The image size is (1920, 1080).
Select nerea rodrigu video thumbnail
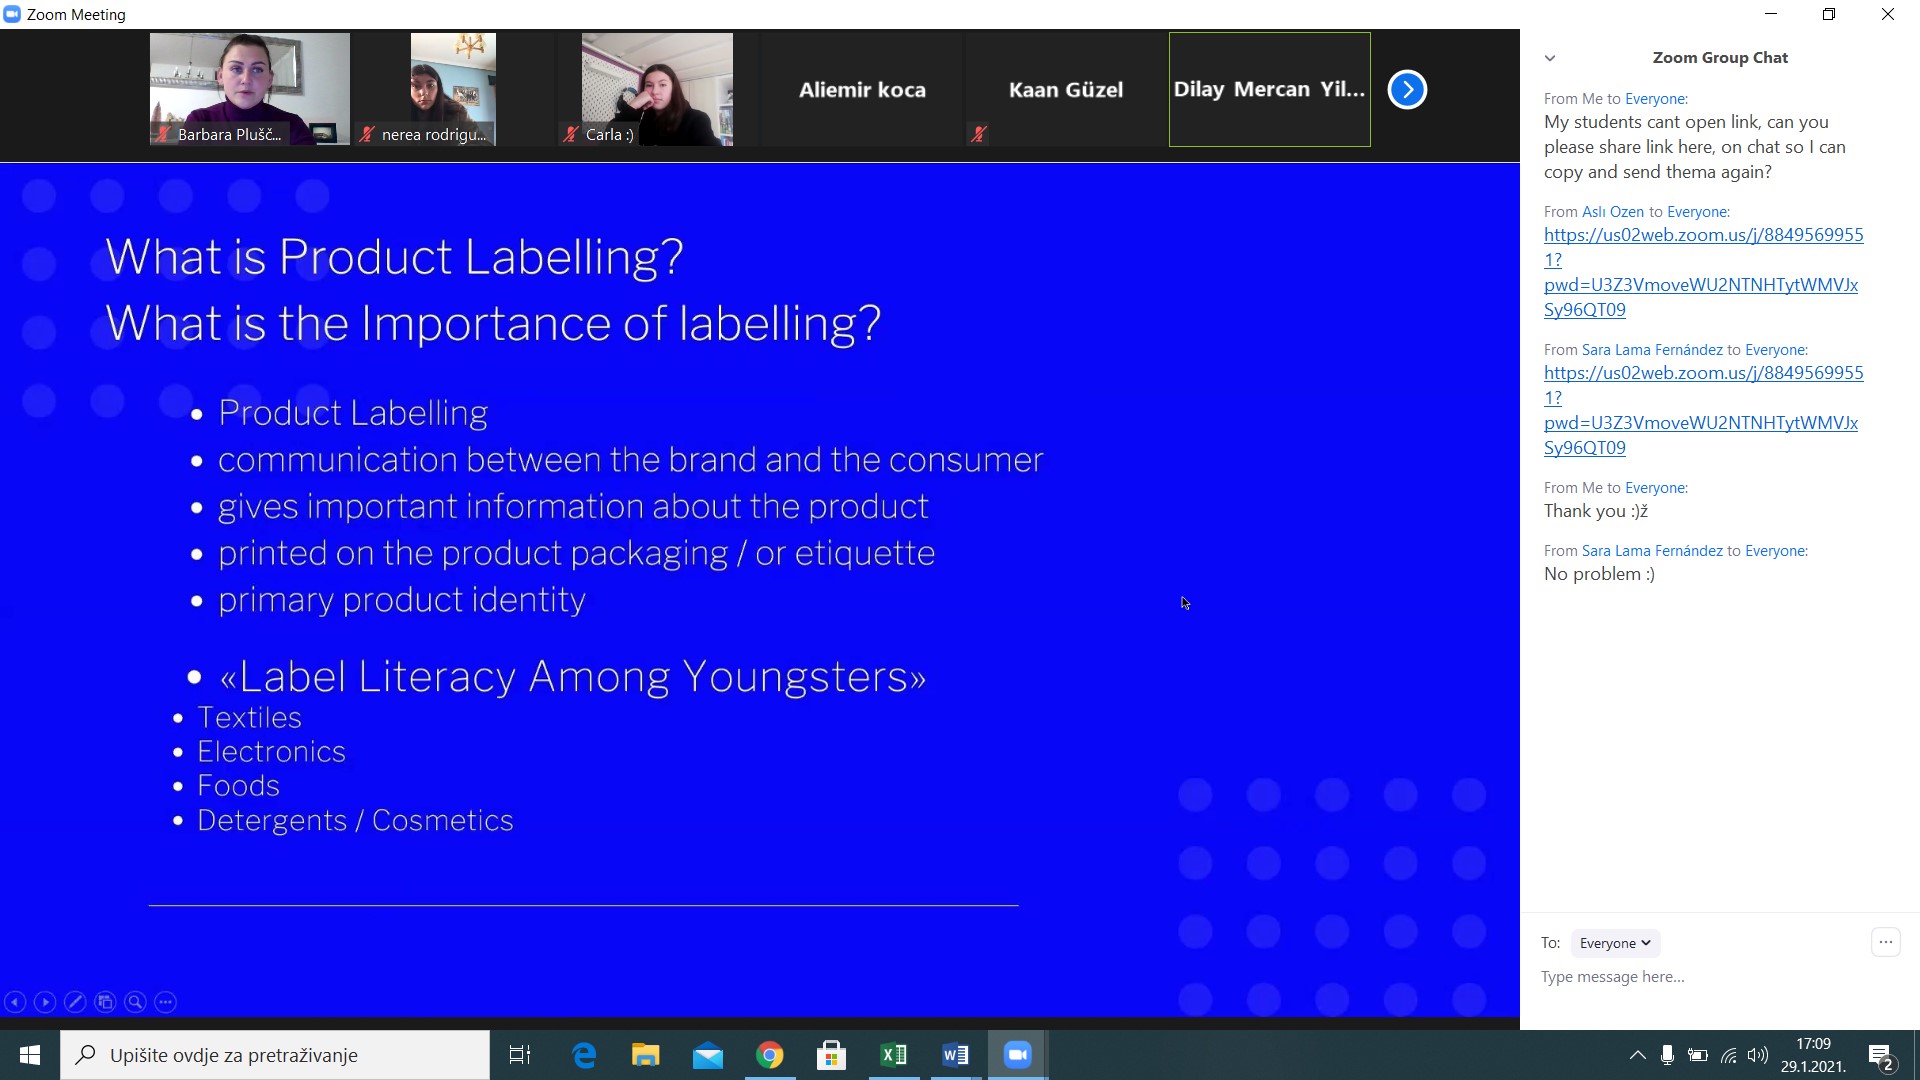pyautogui.click(x=453, y=89)
